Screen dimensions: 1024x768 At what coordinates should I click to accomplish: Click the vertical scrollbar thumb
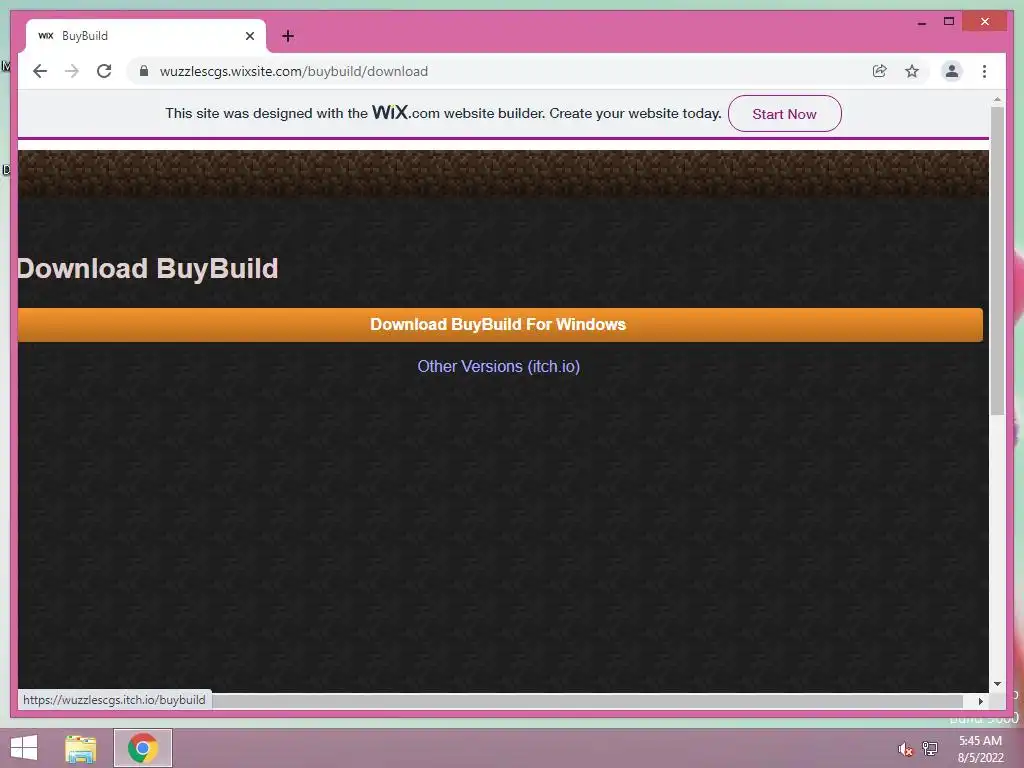(997, 260)
